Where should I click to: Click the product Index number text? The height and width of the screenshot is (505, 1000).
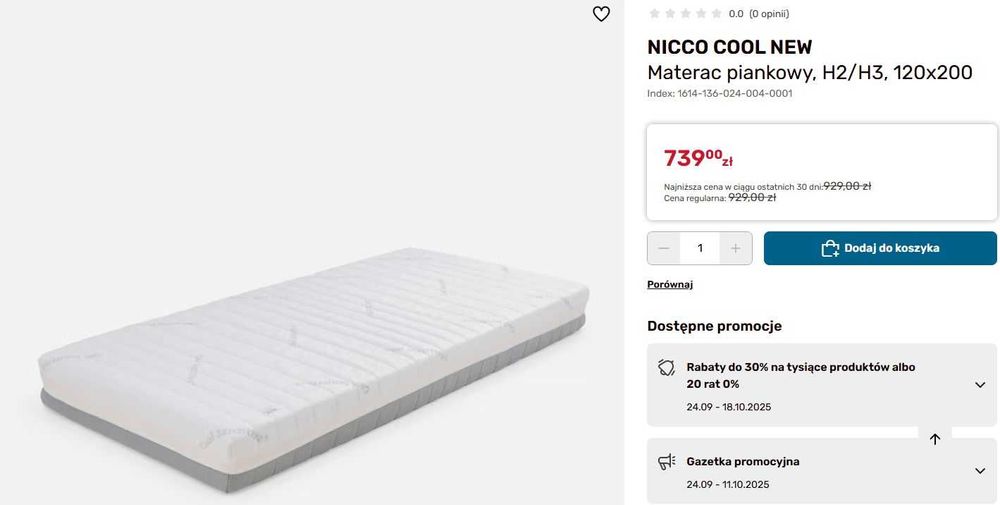[720, 94]
